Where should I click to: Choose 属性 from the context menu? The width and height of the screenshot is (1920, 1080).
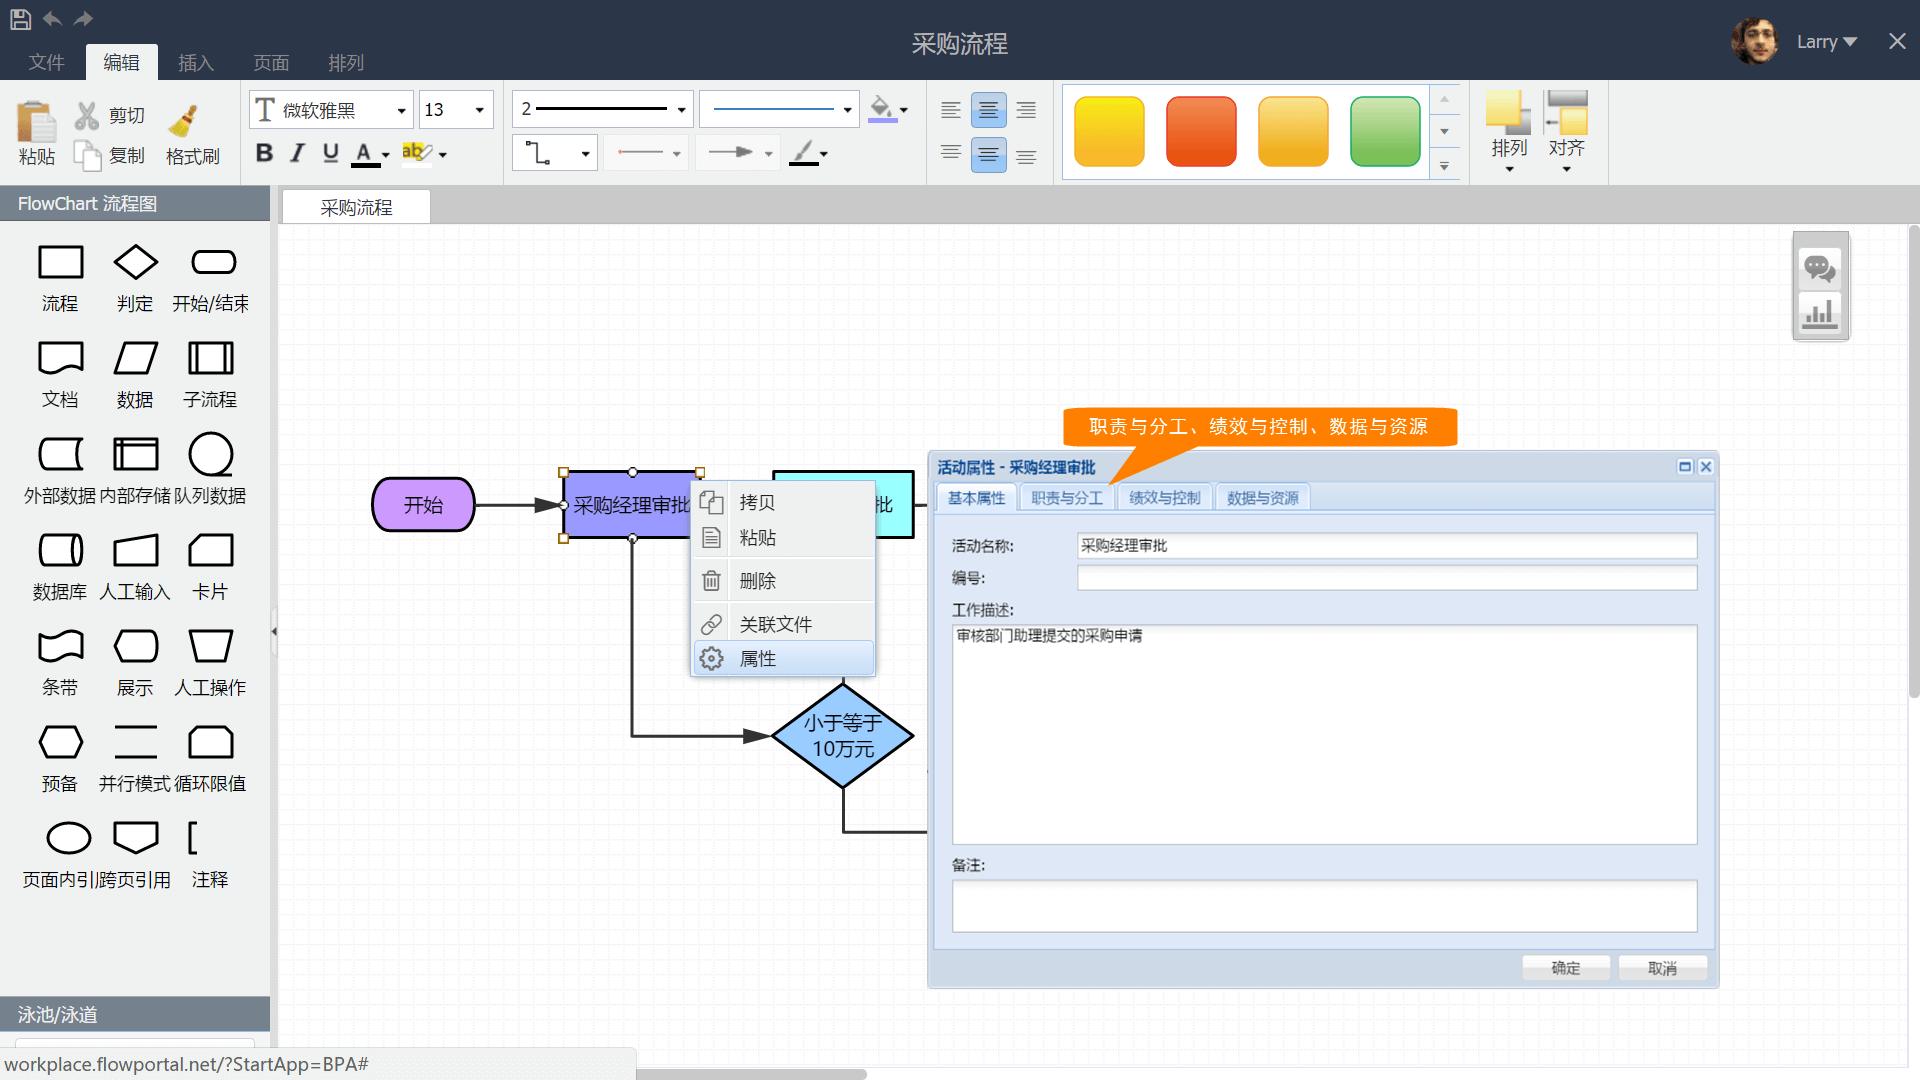757,659
